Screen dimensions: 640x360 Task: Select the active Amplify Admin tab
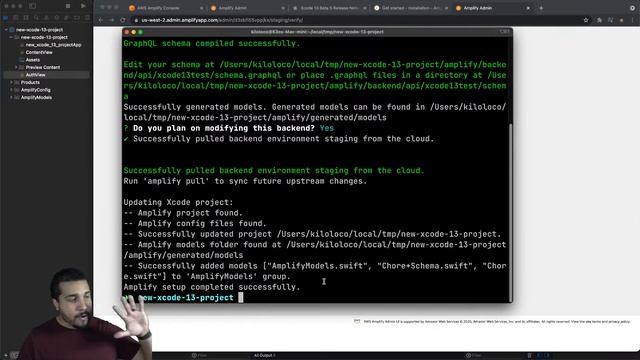coord(493,8)
